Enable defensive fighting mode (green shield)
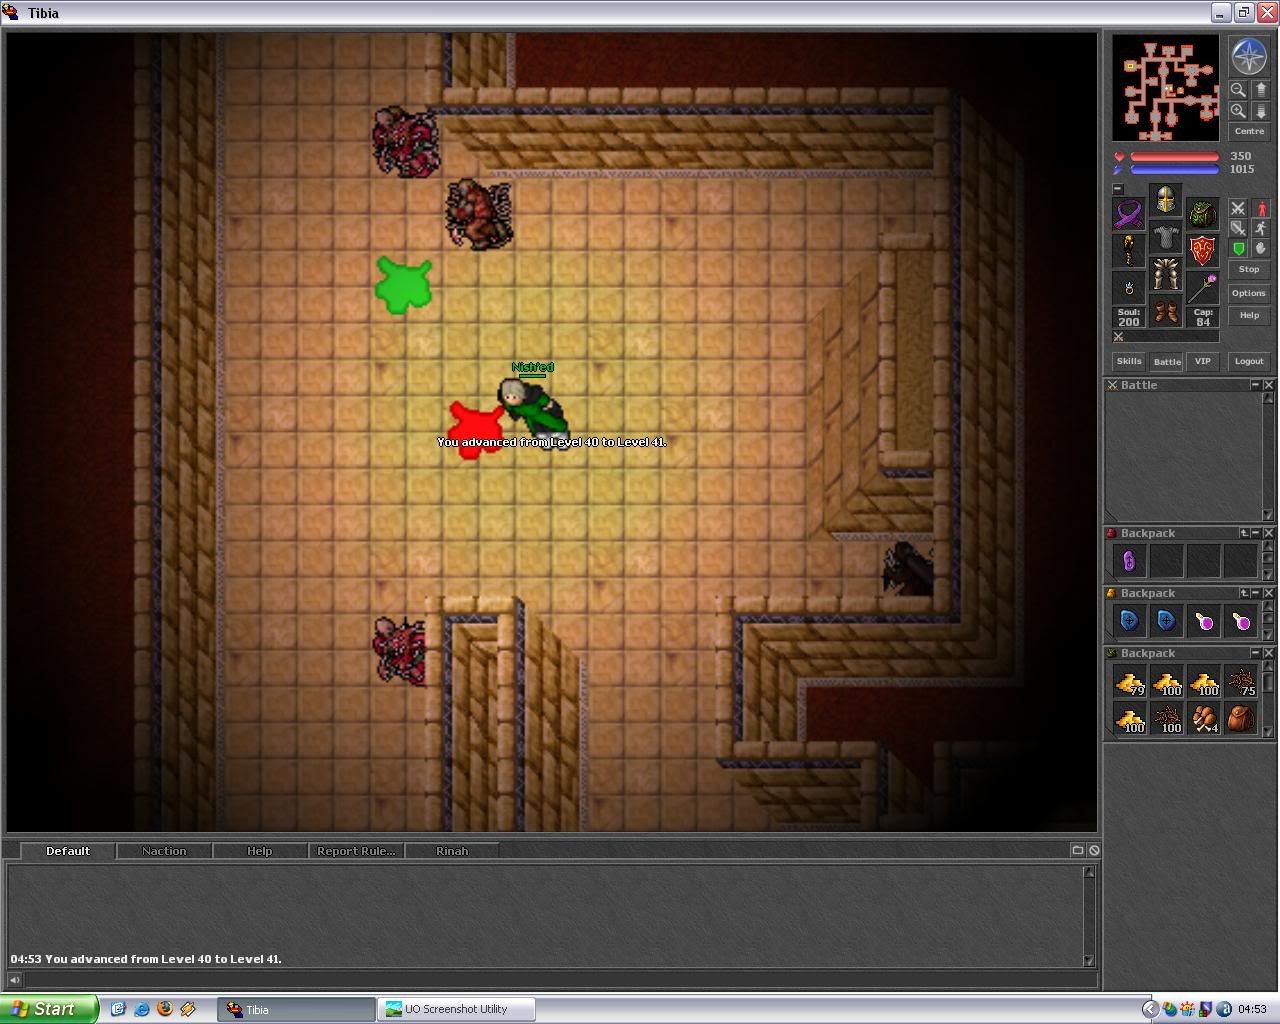 [x=1238, y=248]
